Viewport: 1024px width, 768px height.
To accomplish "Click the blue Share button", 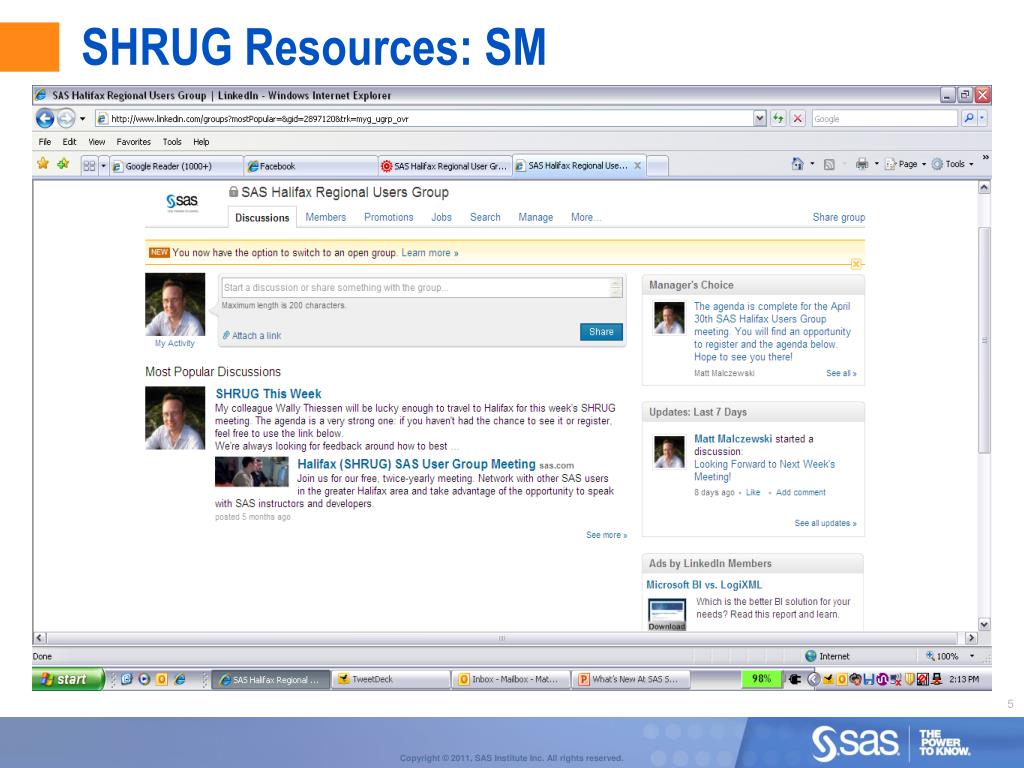I will pyautogui.click(x=601, y=332).
